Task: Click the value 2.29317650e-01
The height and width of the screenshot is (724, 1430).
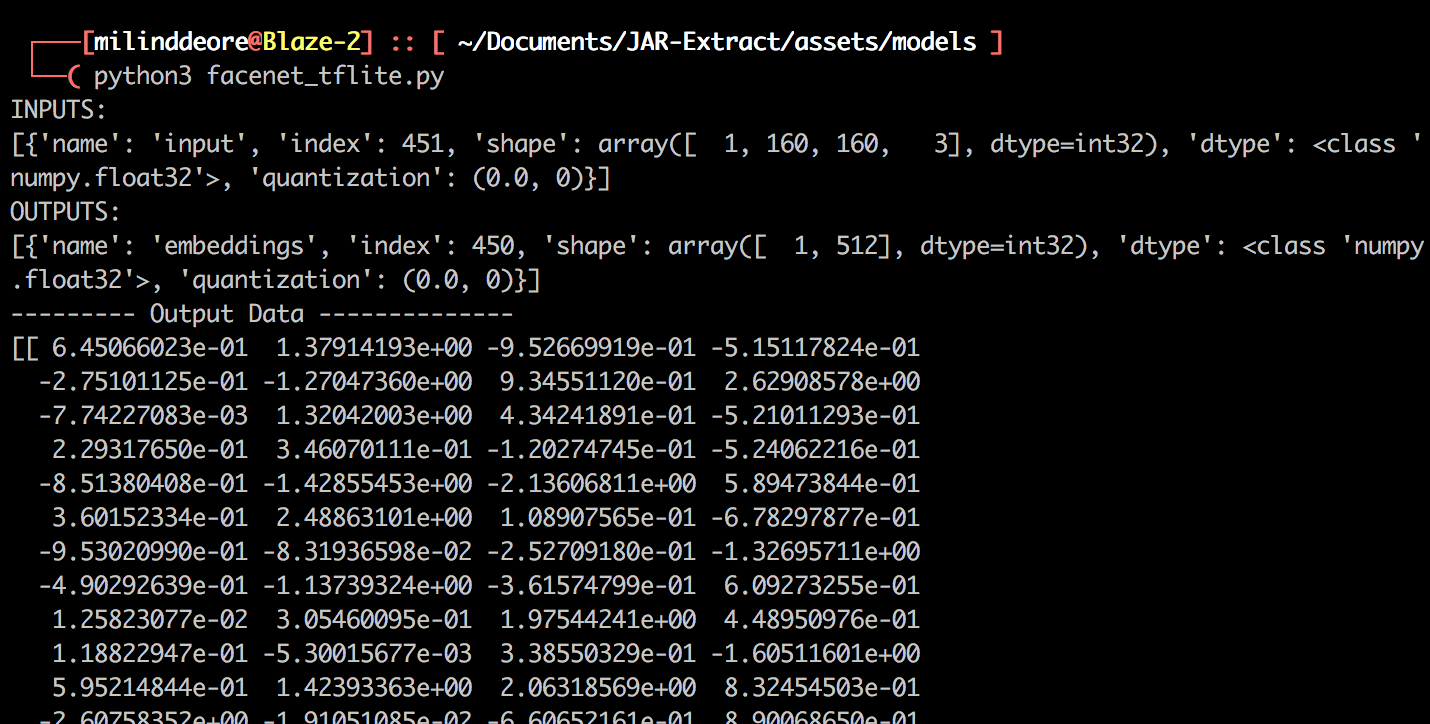Action: [150, 450]
